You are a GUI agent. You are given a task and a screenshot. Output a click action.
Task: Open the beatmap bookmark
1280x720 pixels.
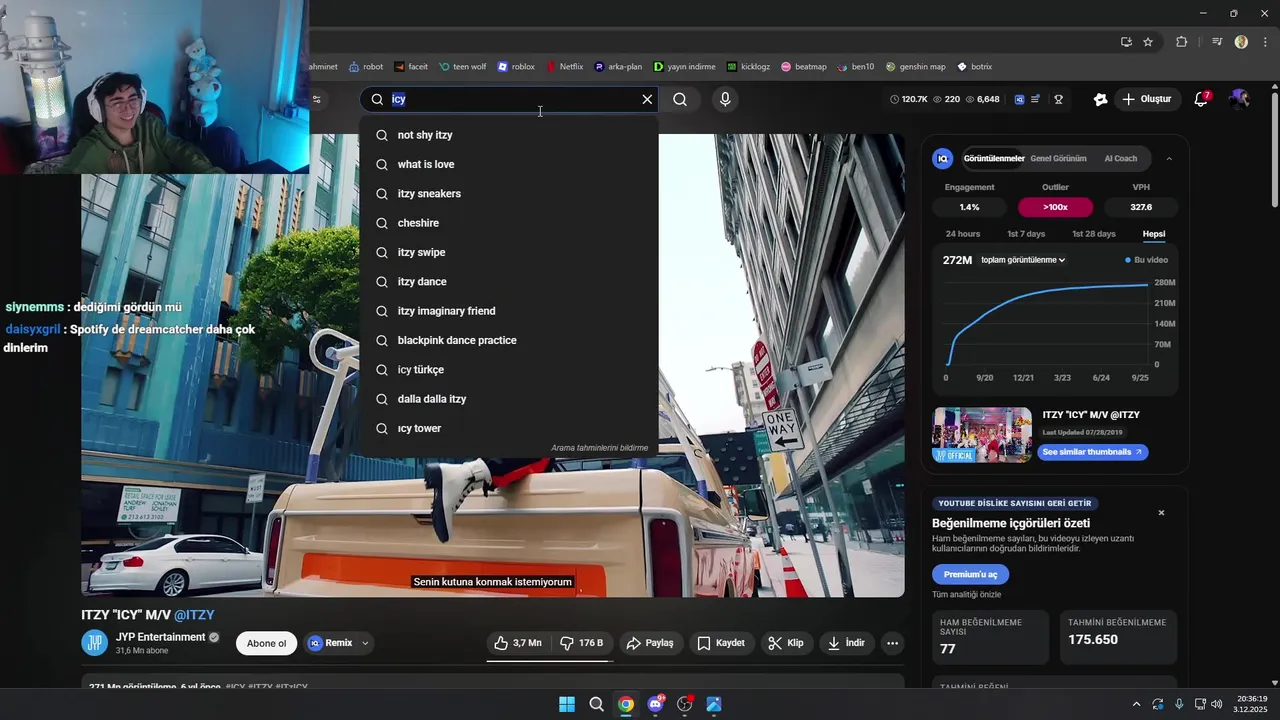[x=804, y=67]
